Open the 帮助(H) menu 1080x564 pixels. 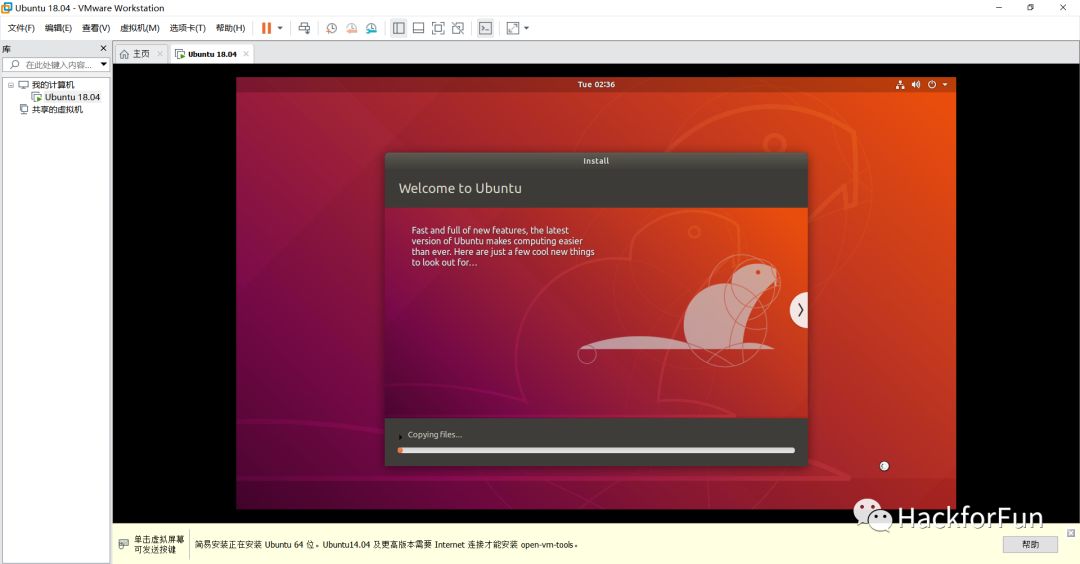click(230, 28)
